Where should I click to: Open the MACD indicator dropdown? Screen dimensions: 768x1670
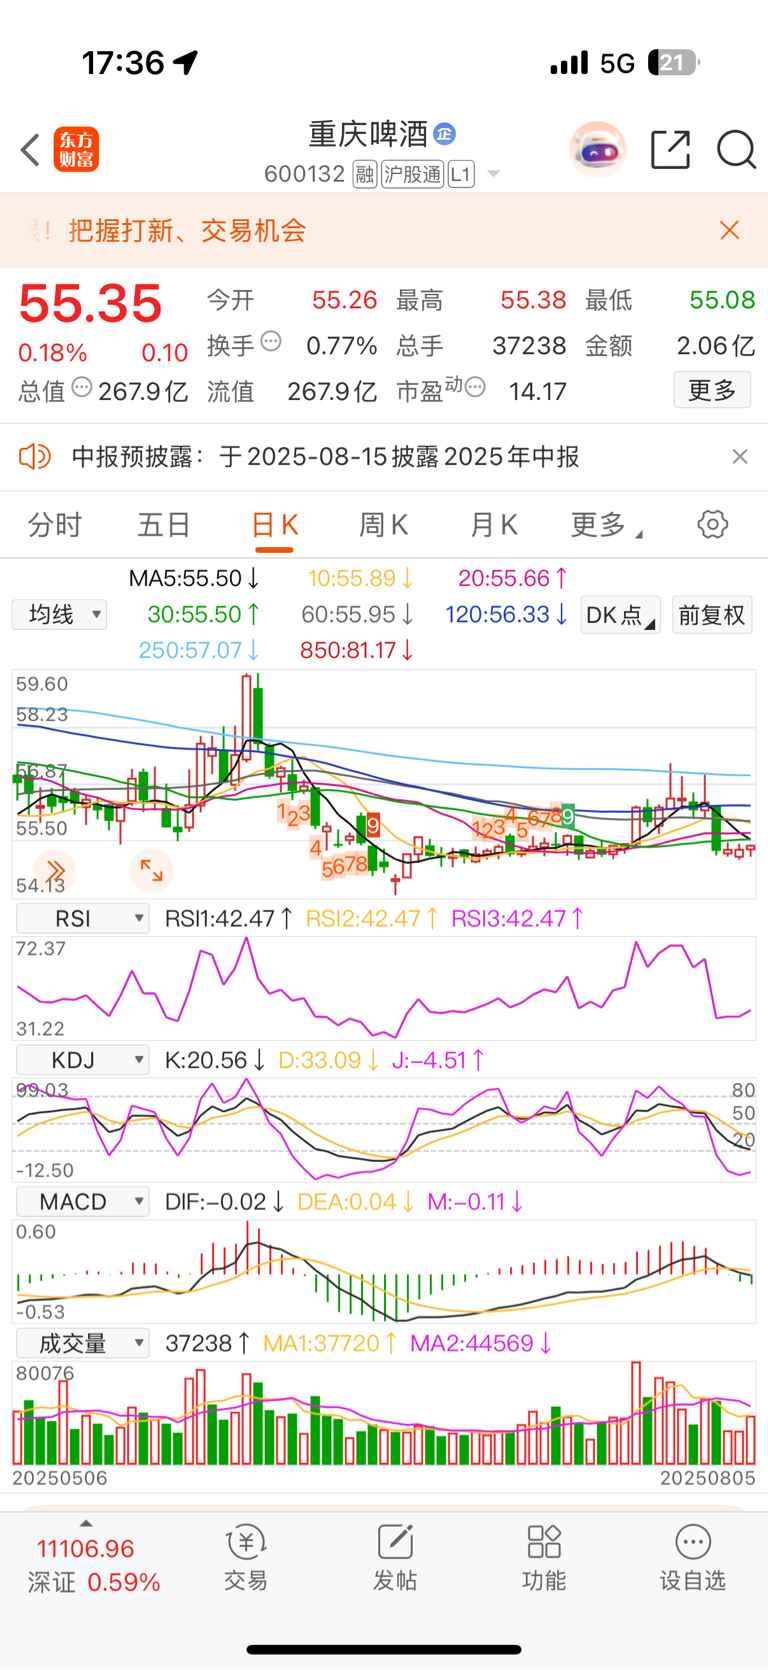click(82, 1202)
